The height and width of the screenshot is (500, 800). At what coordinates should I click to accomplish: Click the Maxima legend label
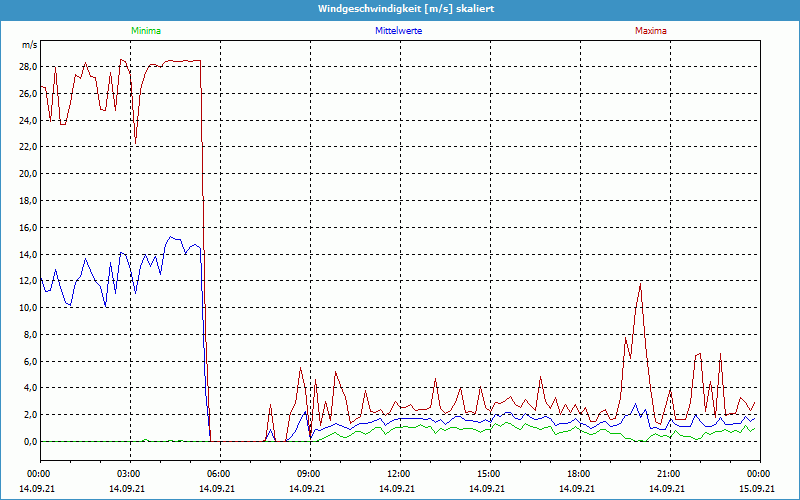(650, 31)
